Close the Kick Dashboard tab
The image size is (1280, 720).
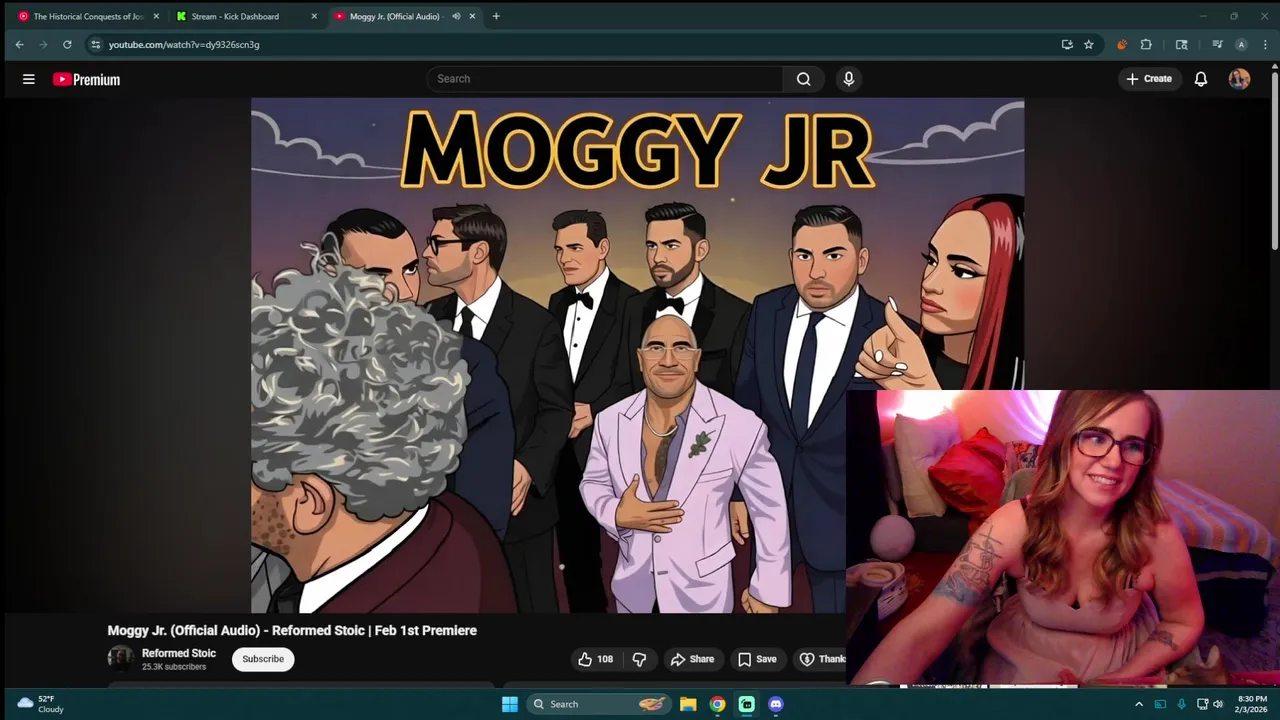(x=314, y=16)
